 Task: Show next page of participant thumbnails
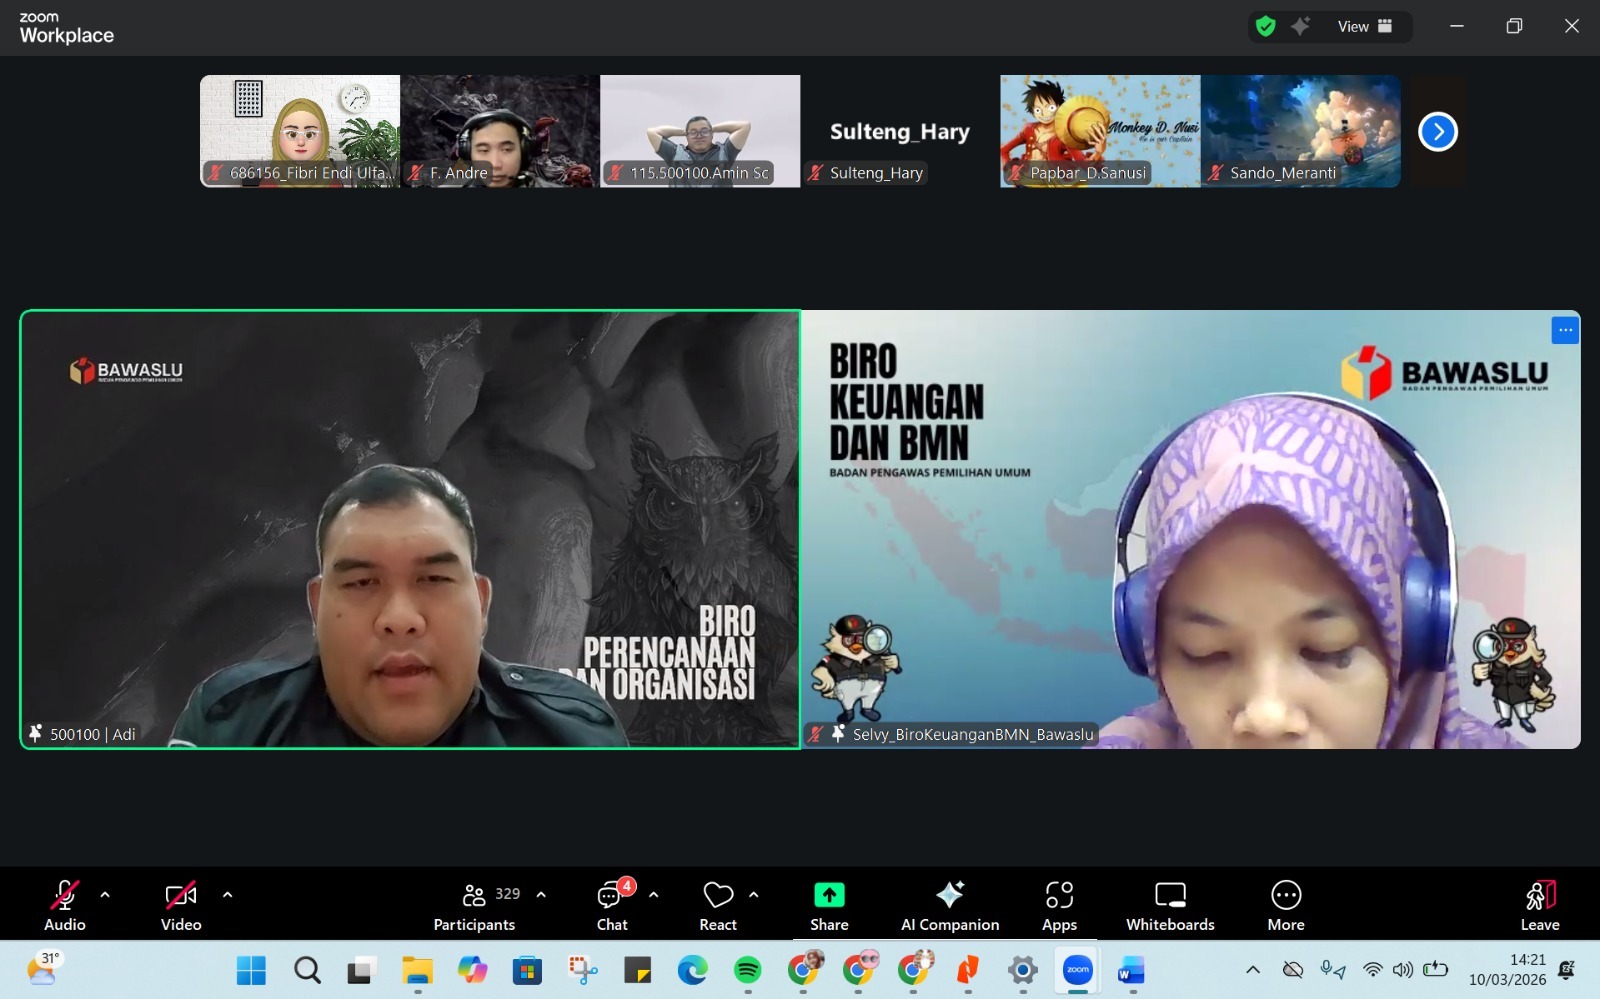click(x=1438, y=132)
